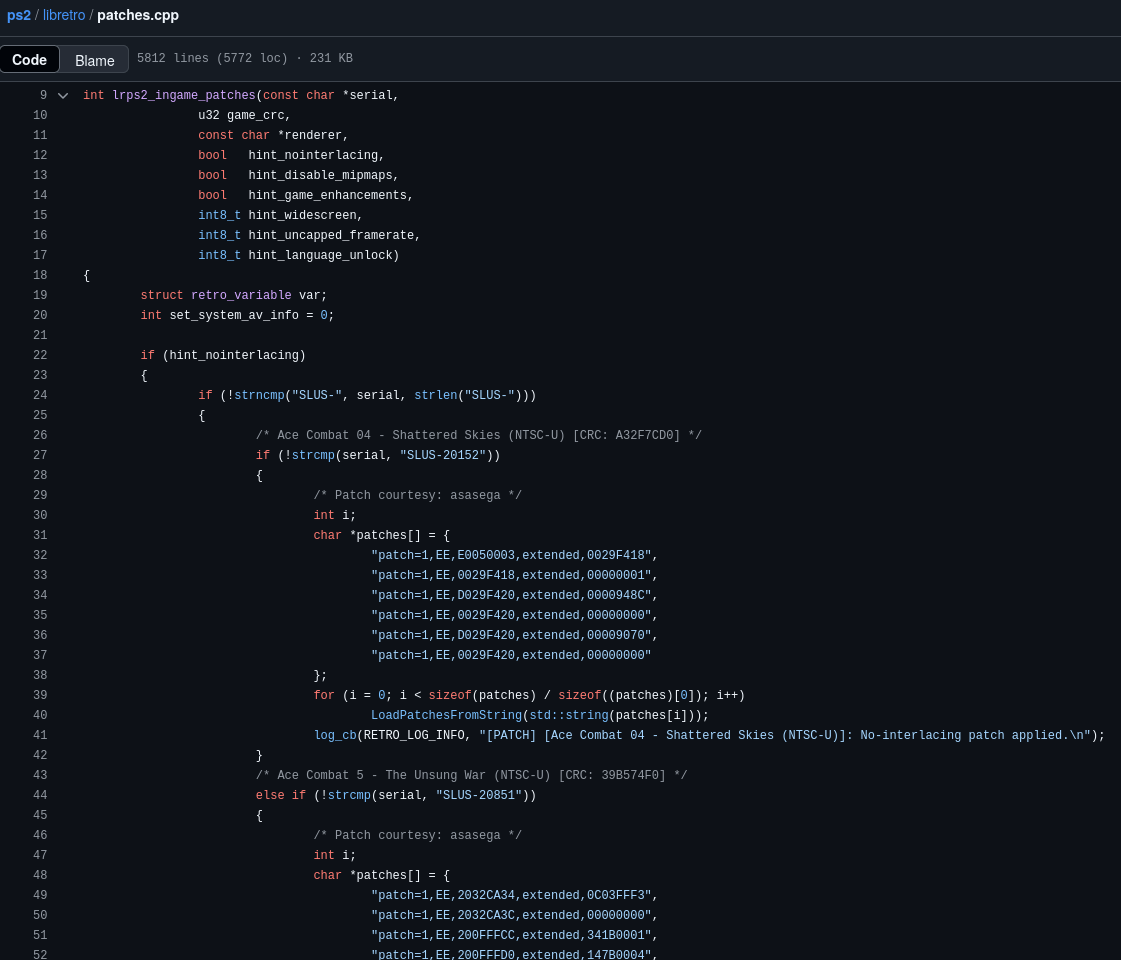
Task: Navigate to the libretro folder breadcrumb
Action: point(64,15)
